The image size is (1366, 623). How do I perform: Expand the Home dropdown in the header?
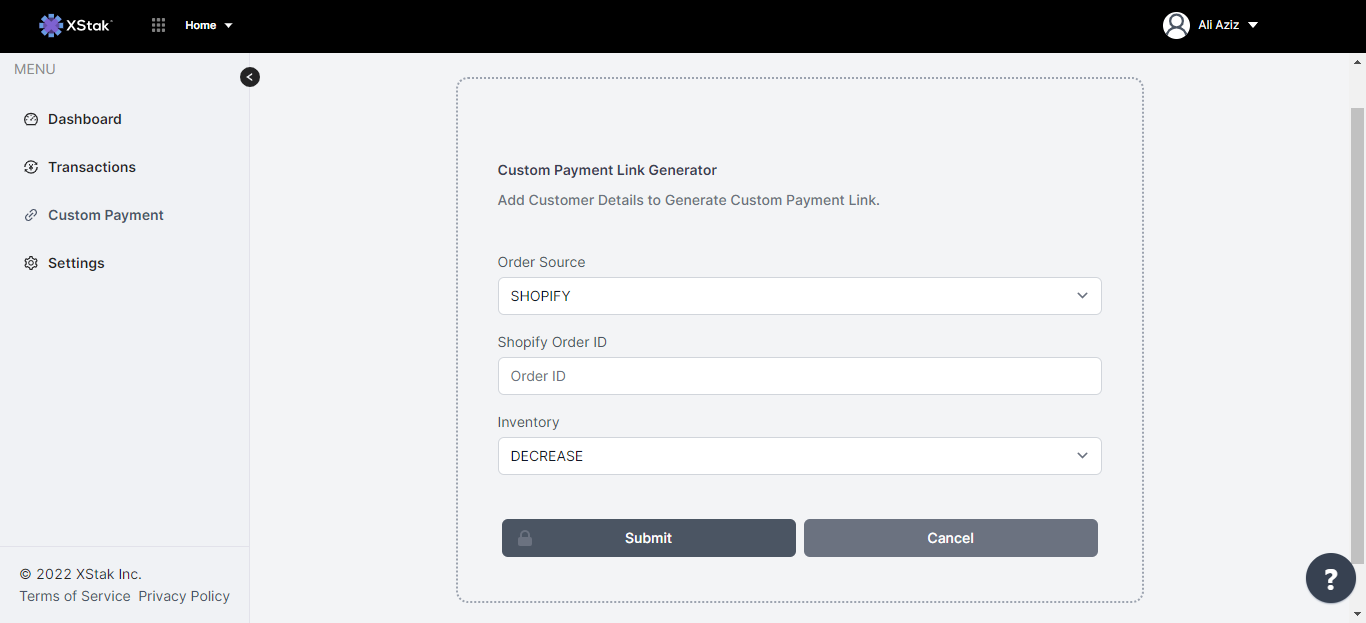tap(208, 25)
